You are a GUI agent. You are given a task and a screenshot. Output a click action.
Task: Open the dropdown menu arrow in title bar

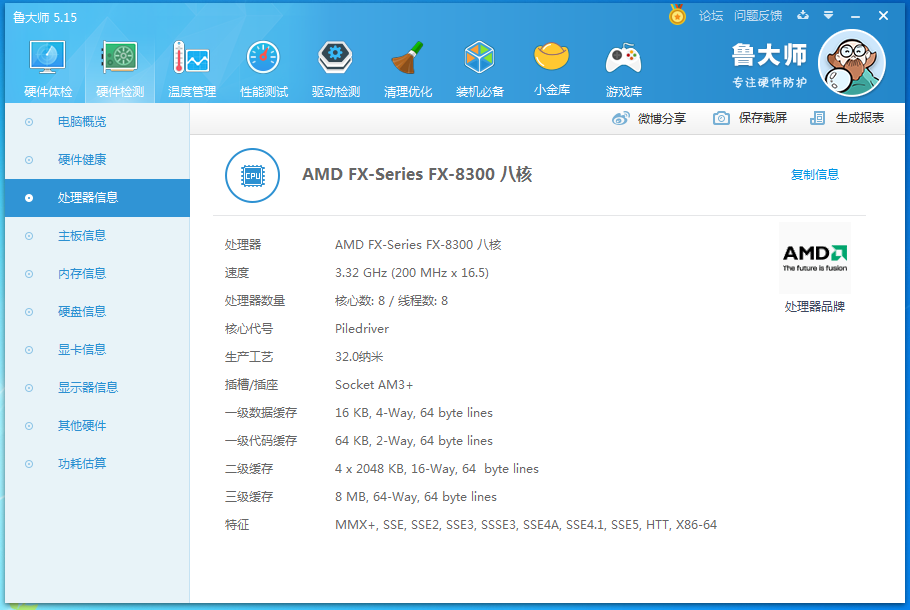coord(829,15)
